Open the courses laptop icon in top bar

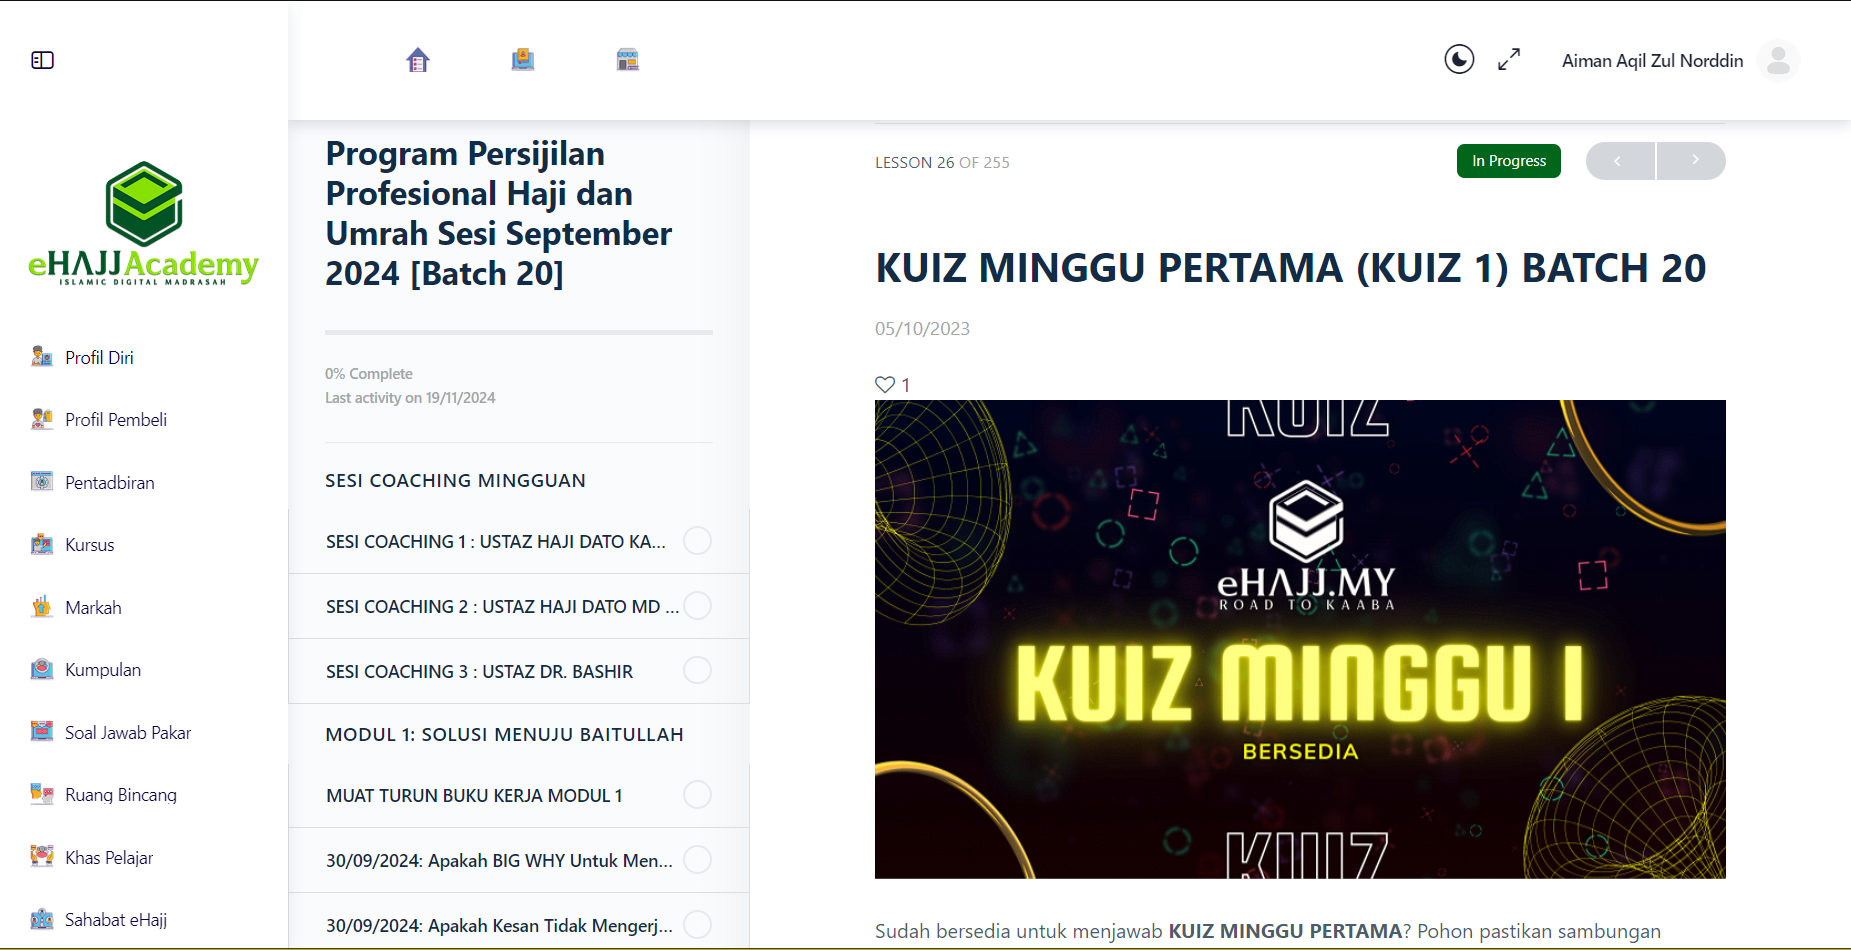(x=523, y=60)
